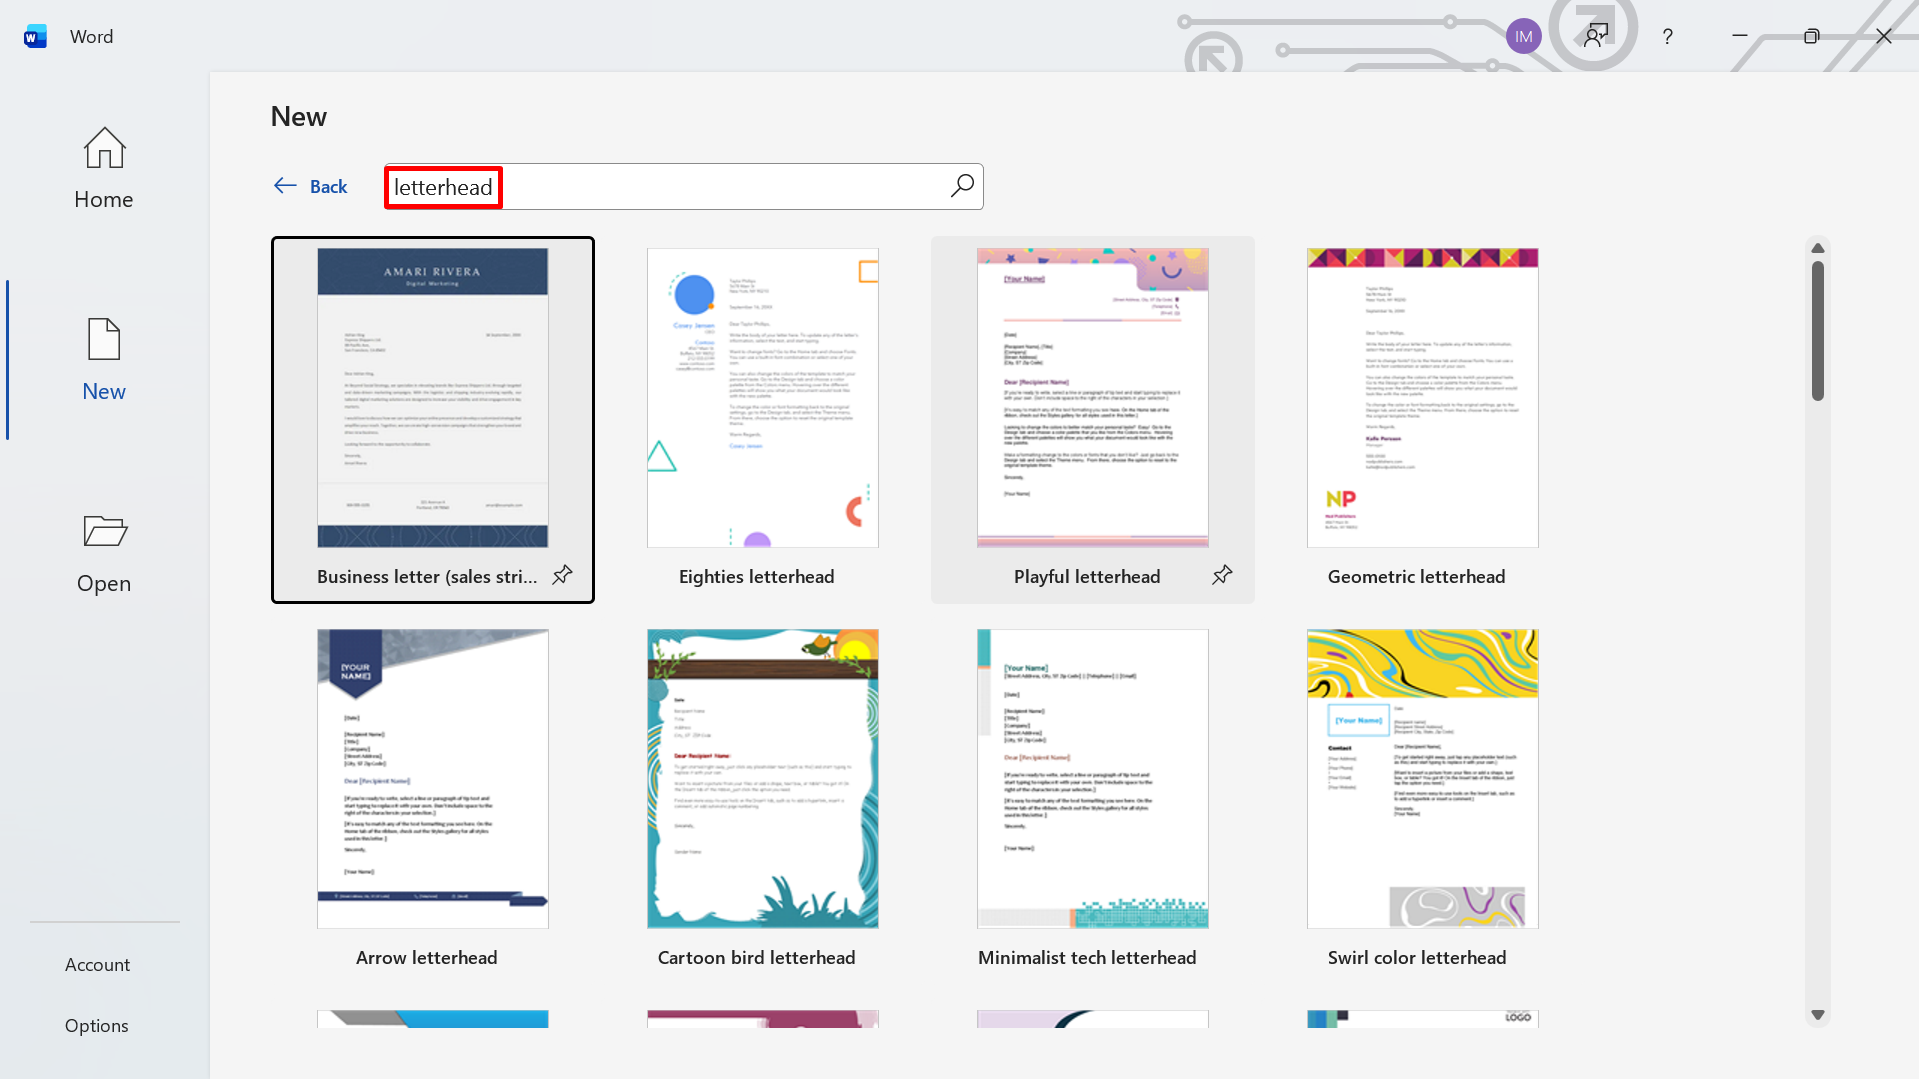This screenshot has height=1079, width=1919.
Task: Close the Word window
Action: tap(1884, 37)
